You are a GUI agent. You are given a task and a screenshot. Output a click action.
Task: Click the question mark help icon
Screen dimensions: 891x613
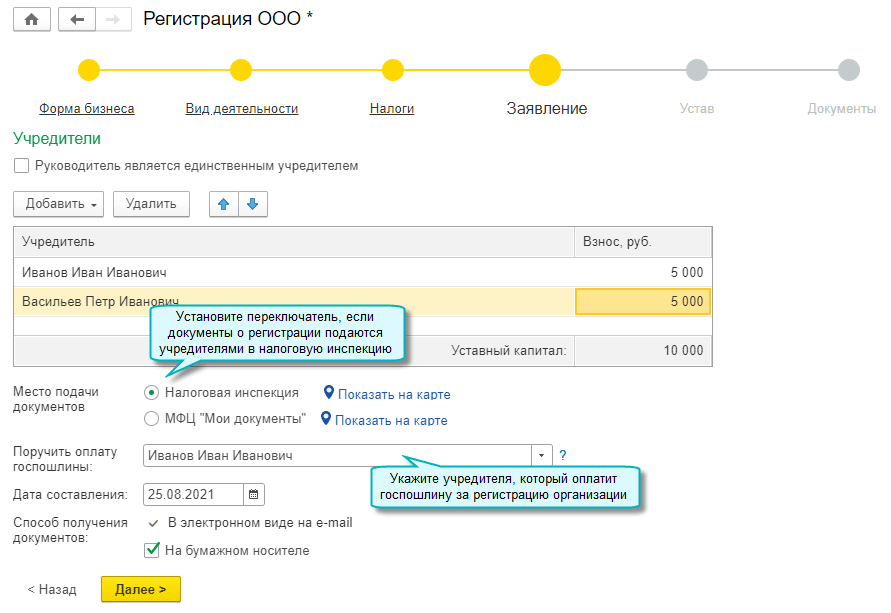pyautogui.click(x=563, y=455)
